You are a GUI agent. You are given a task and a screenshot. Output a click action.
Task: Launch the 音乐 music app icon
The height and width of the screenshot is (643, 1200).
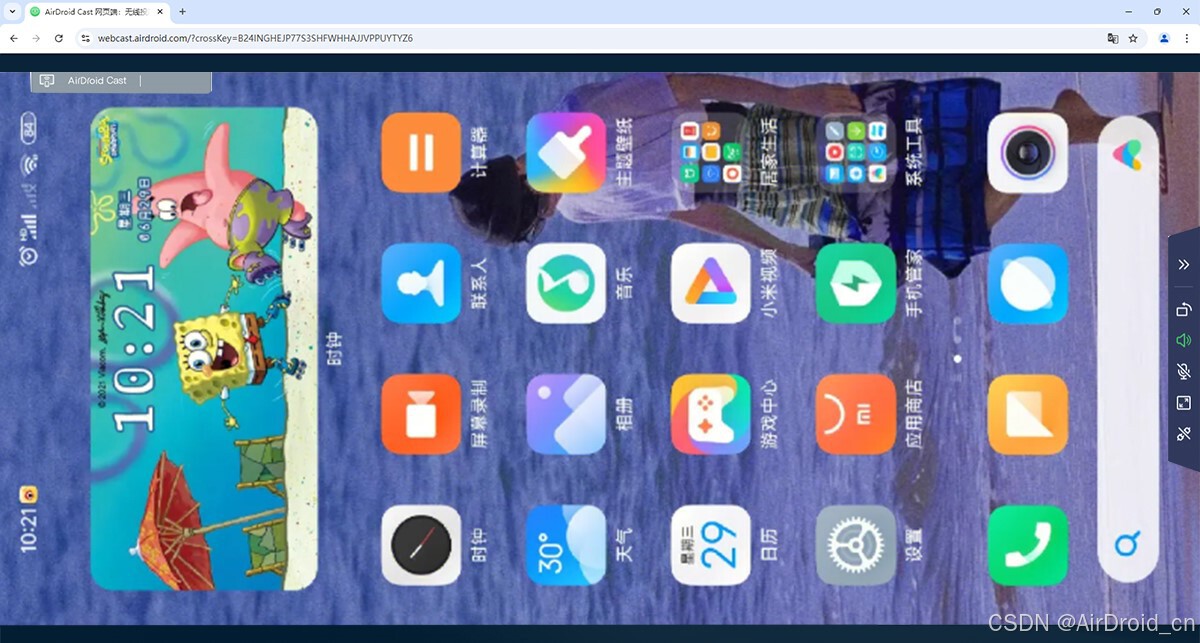point(566,283)
